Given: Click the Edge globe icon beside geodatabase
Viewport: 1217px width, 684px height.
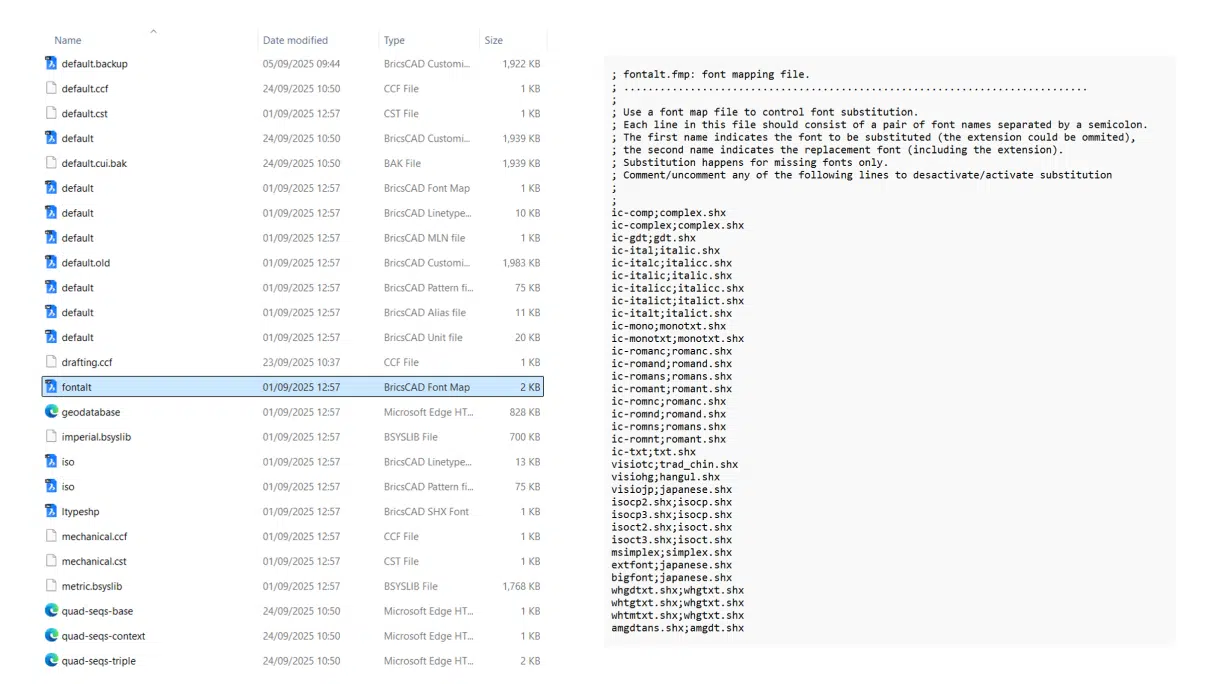Looking at the screenshot, I should click(51, 411).
